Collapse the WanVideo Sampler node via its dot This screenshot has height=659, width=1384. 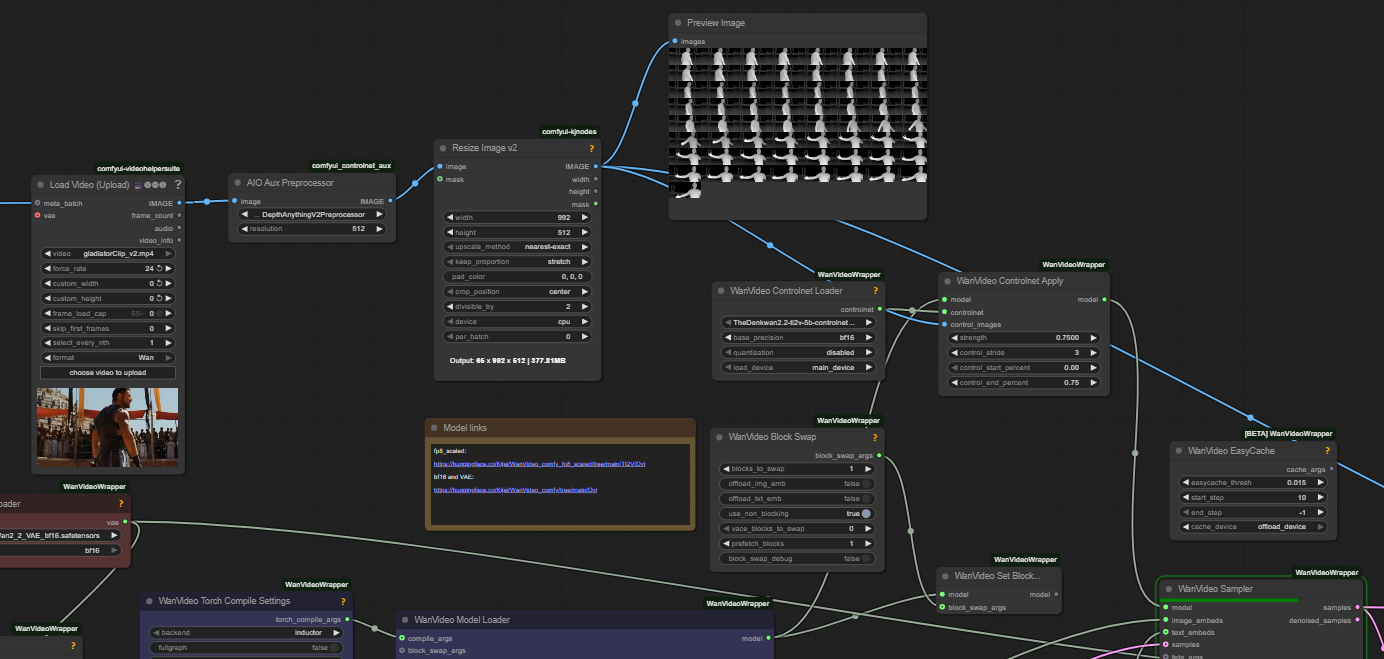tap(1168, 589)
